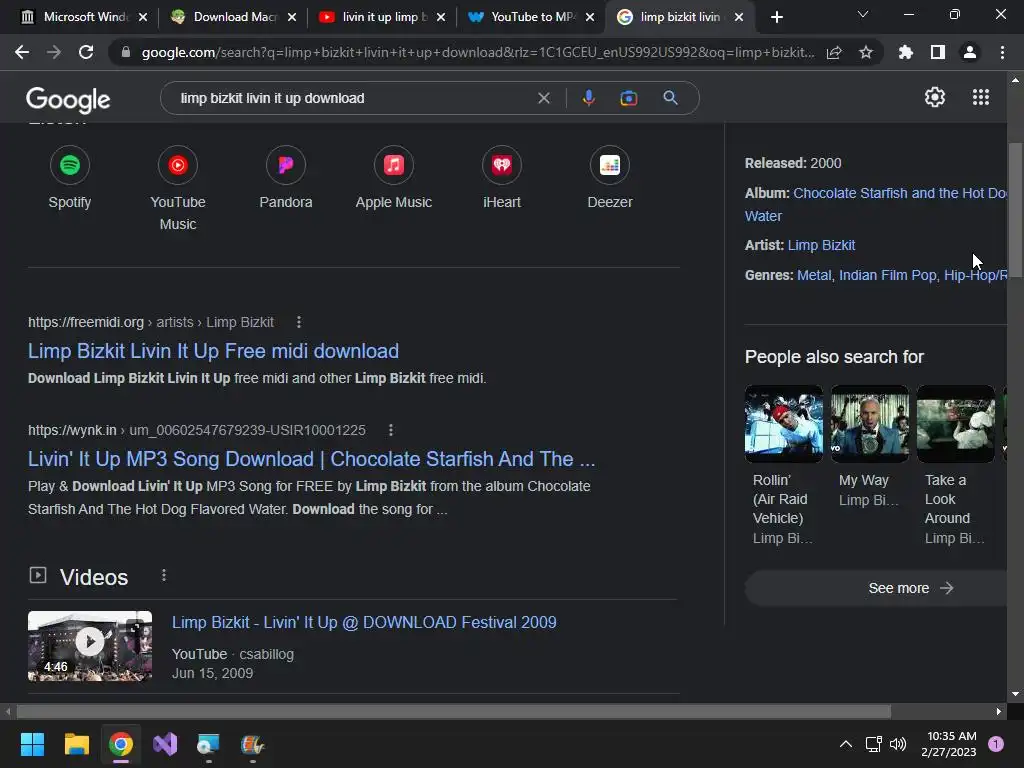This screenshot has height=768, width=1024.
Task: Click the browser address bar URL
Action: [x=477, y=52]
